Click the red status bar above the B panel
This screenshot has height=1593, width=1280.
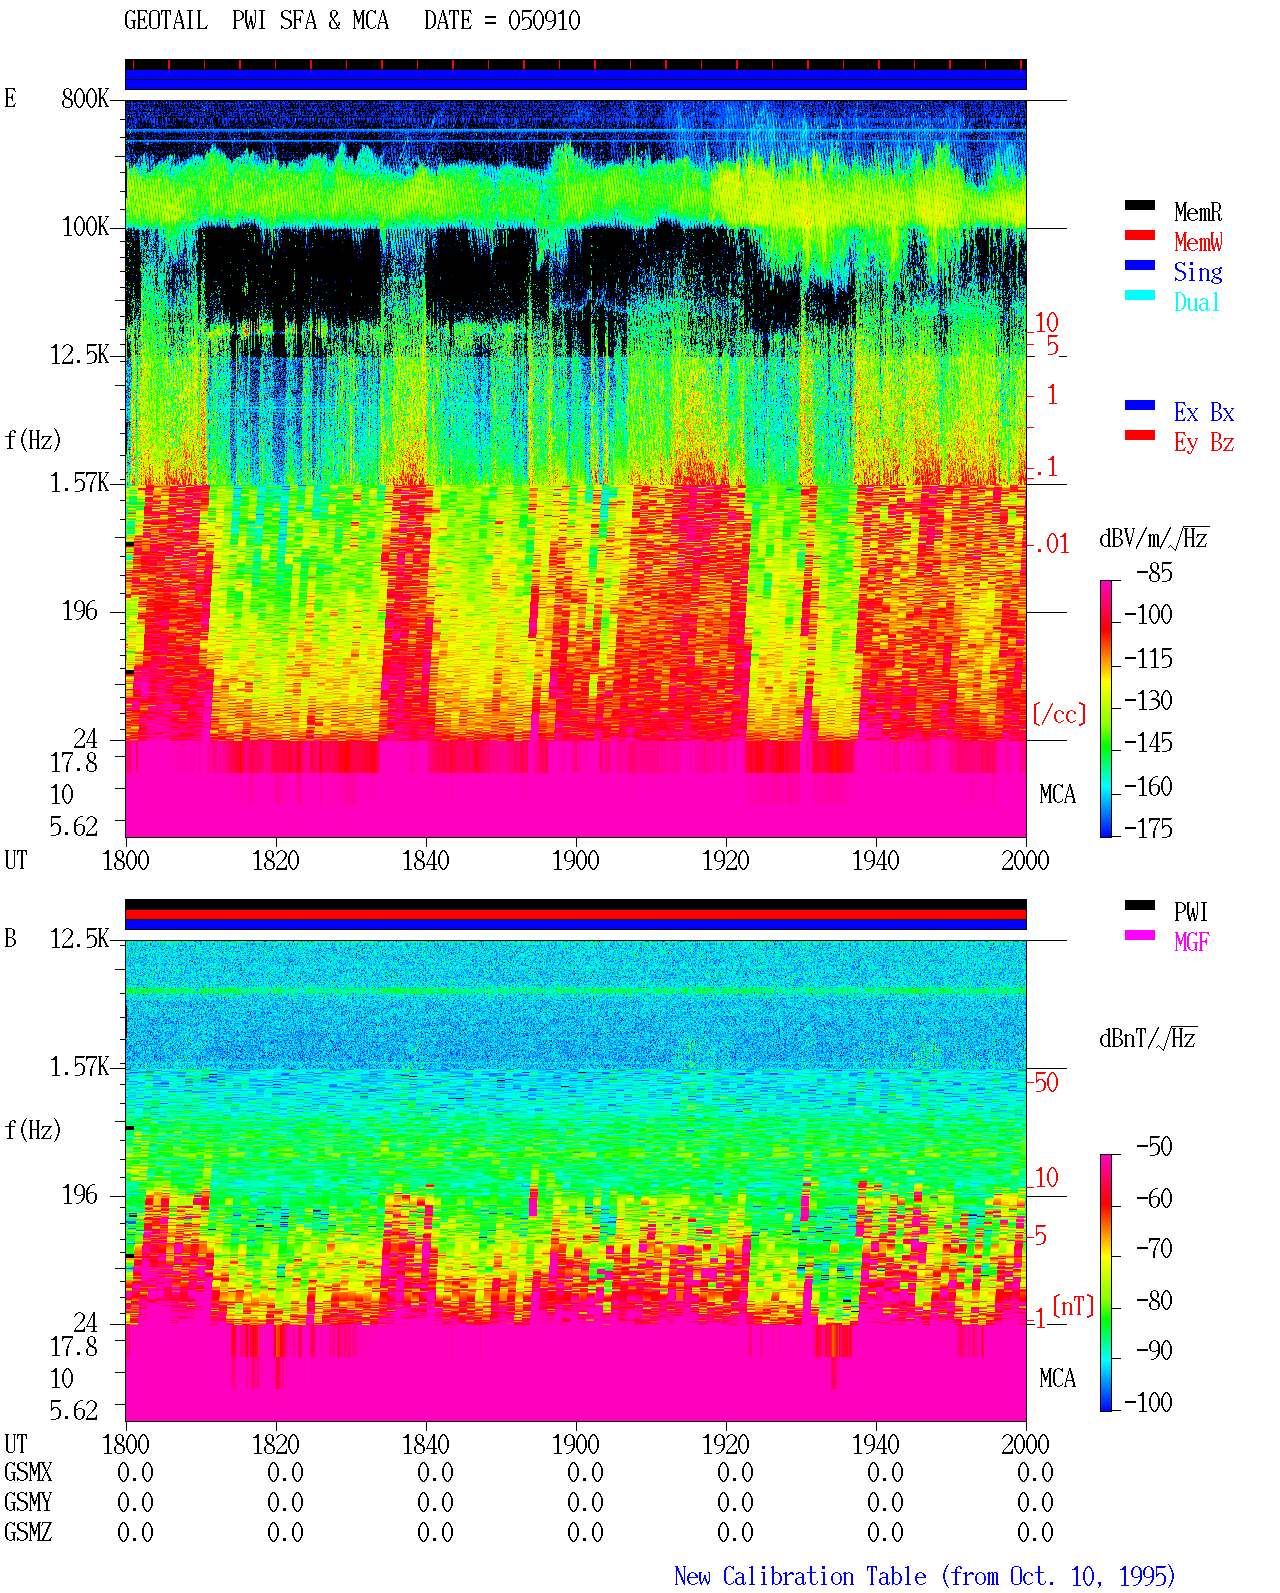coord(575,914)
